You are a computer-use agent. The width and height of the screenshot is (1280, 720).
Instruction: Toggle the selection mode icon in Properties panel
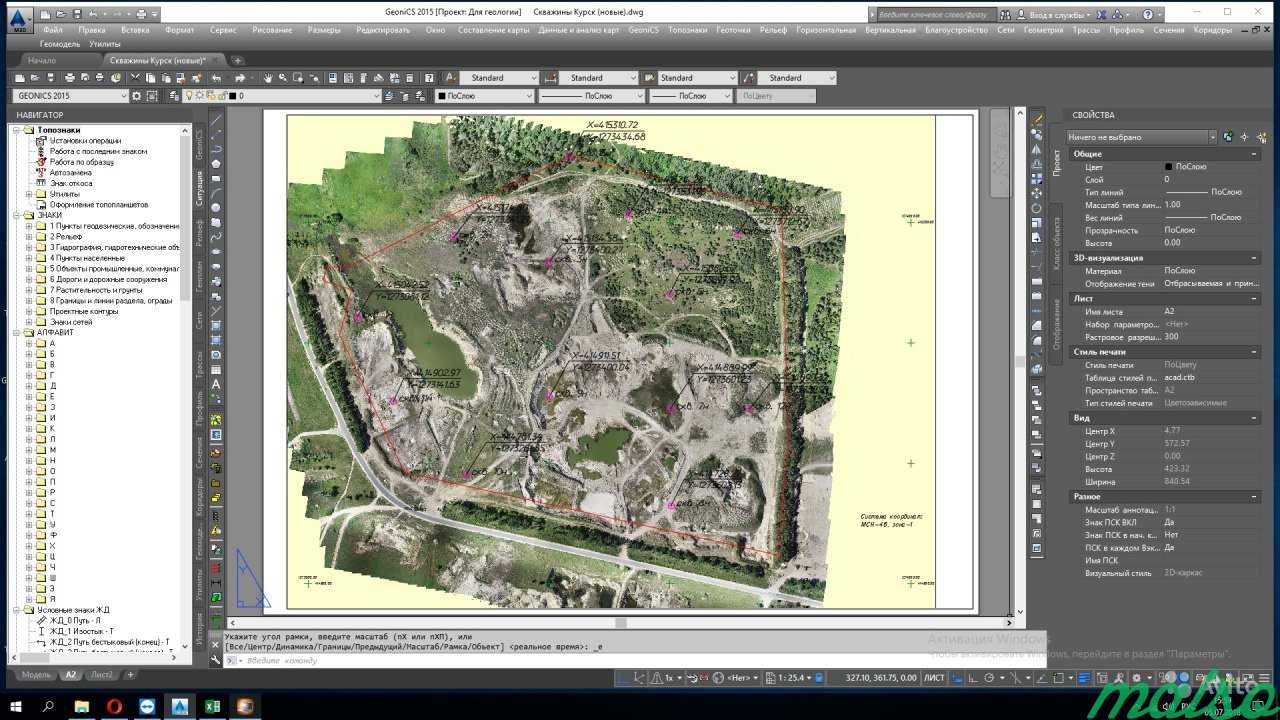coord(1229,137)
